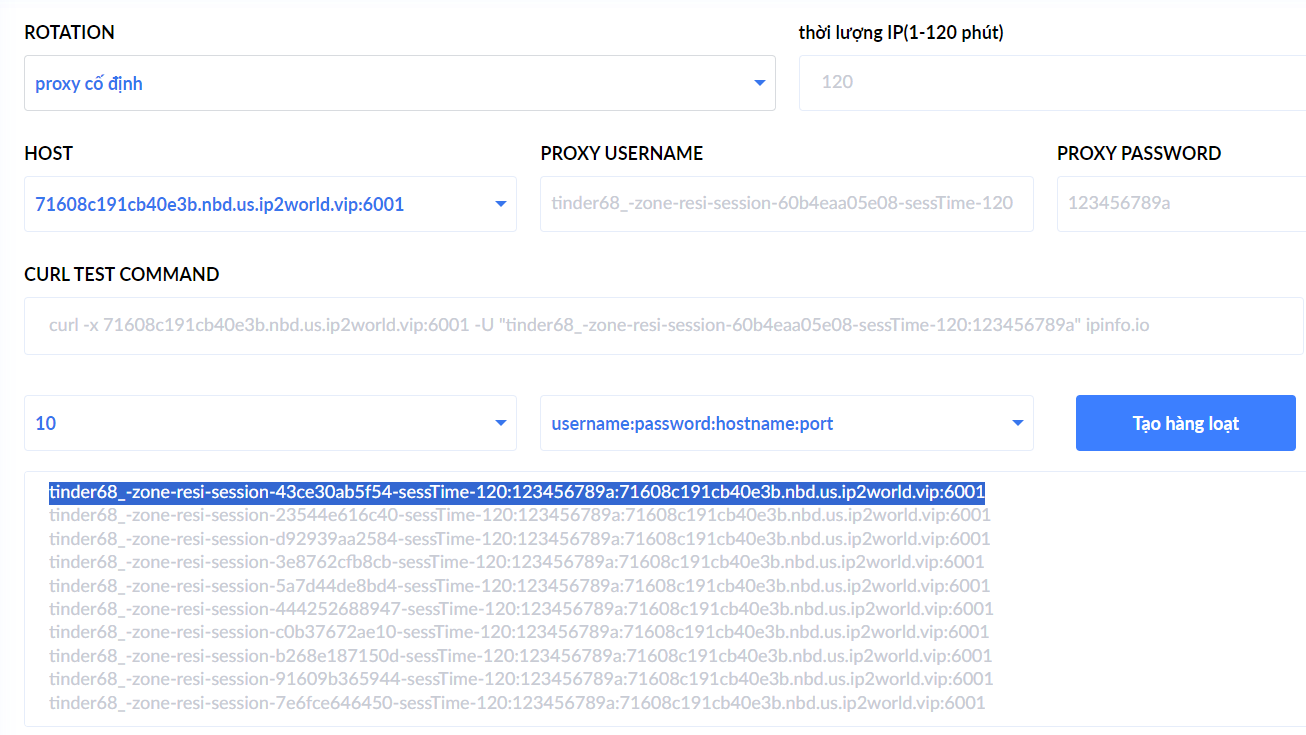Open the ROTATION dropdown showing proxy cố định
The height and width of the screenshot is (735, 1306).
tap(400, 83)
